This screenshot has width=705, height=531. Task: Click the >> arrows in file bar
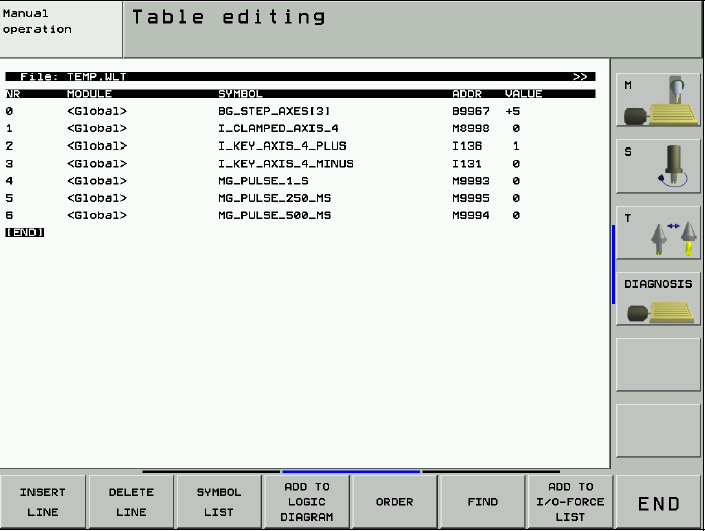click(580, 76)
